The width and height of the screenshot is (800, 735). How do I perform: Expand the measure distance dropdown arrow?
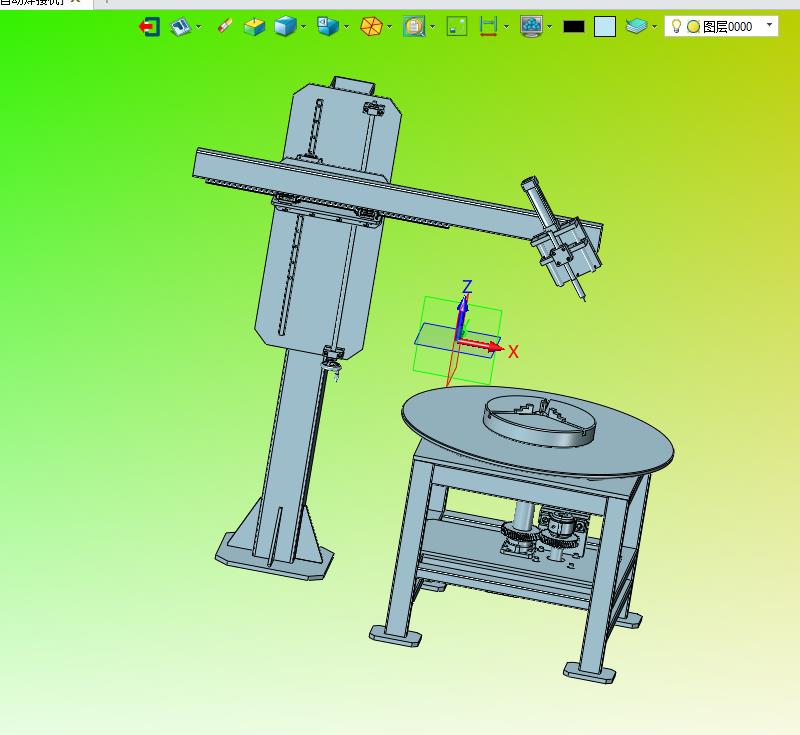click(506, 27)
